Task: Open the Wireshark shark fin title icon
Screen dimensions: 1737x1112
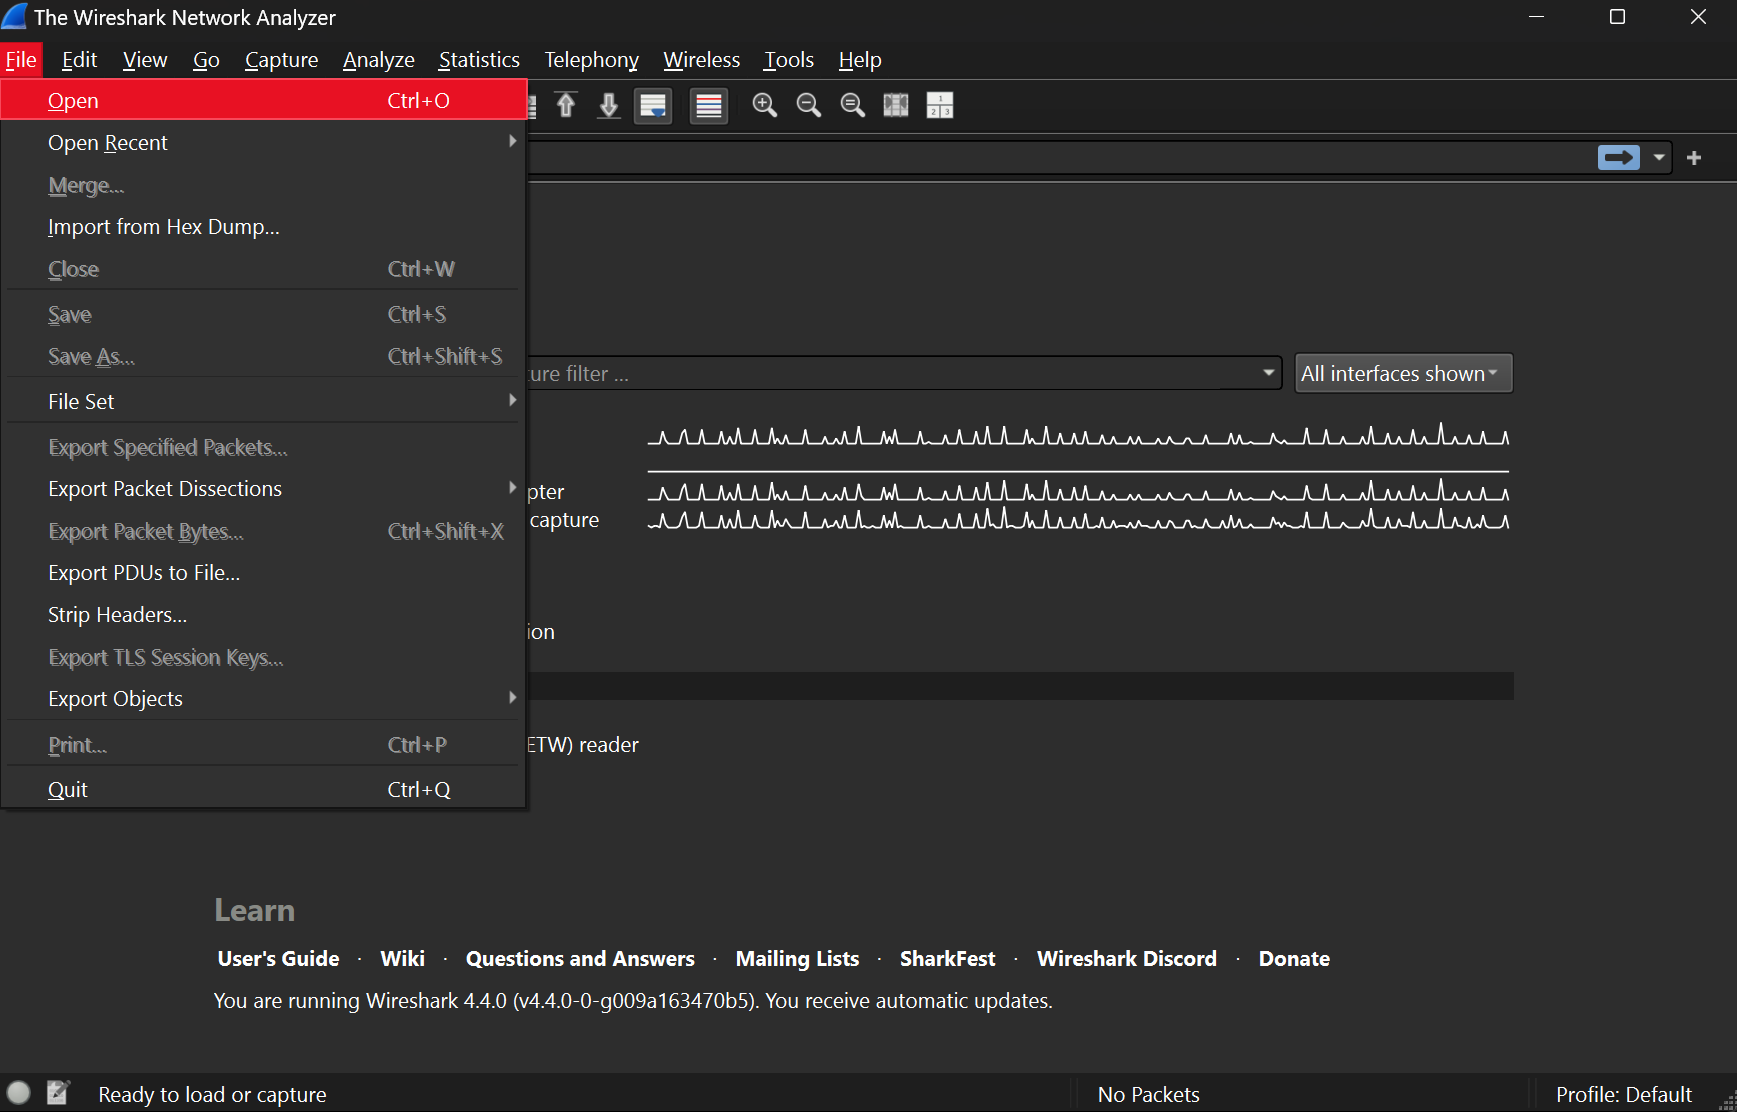Action: [x=15, y=17]
